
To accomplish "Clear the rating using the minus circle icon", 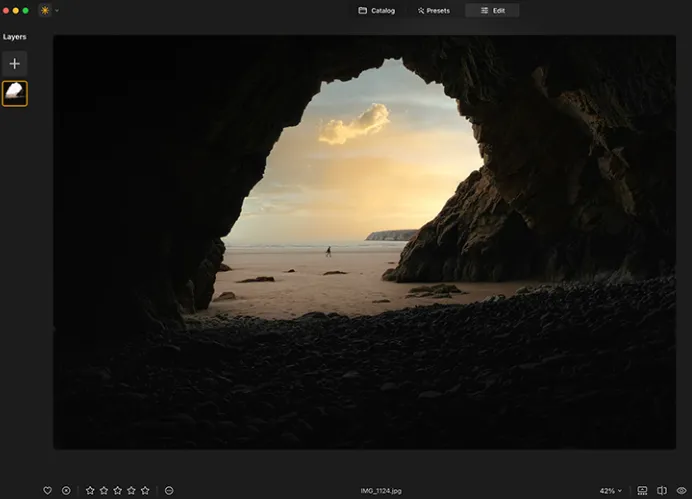I will [169, 491].
